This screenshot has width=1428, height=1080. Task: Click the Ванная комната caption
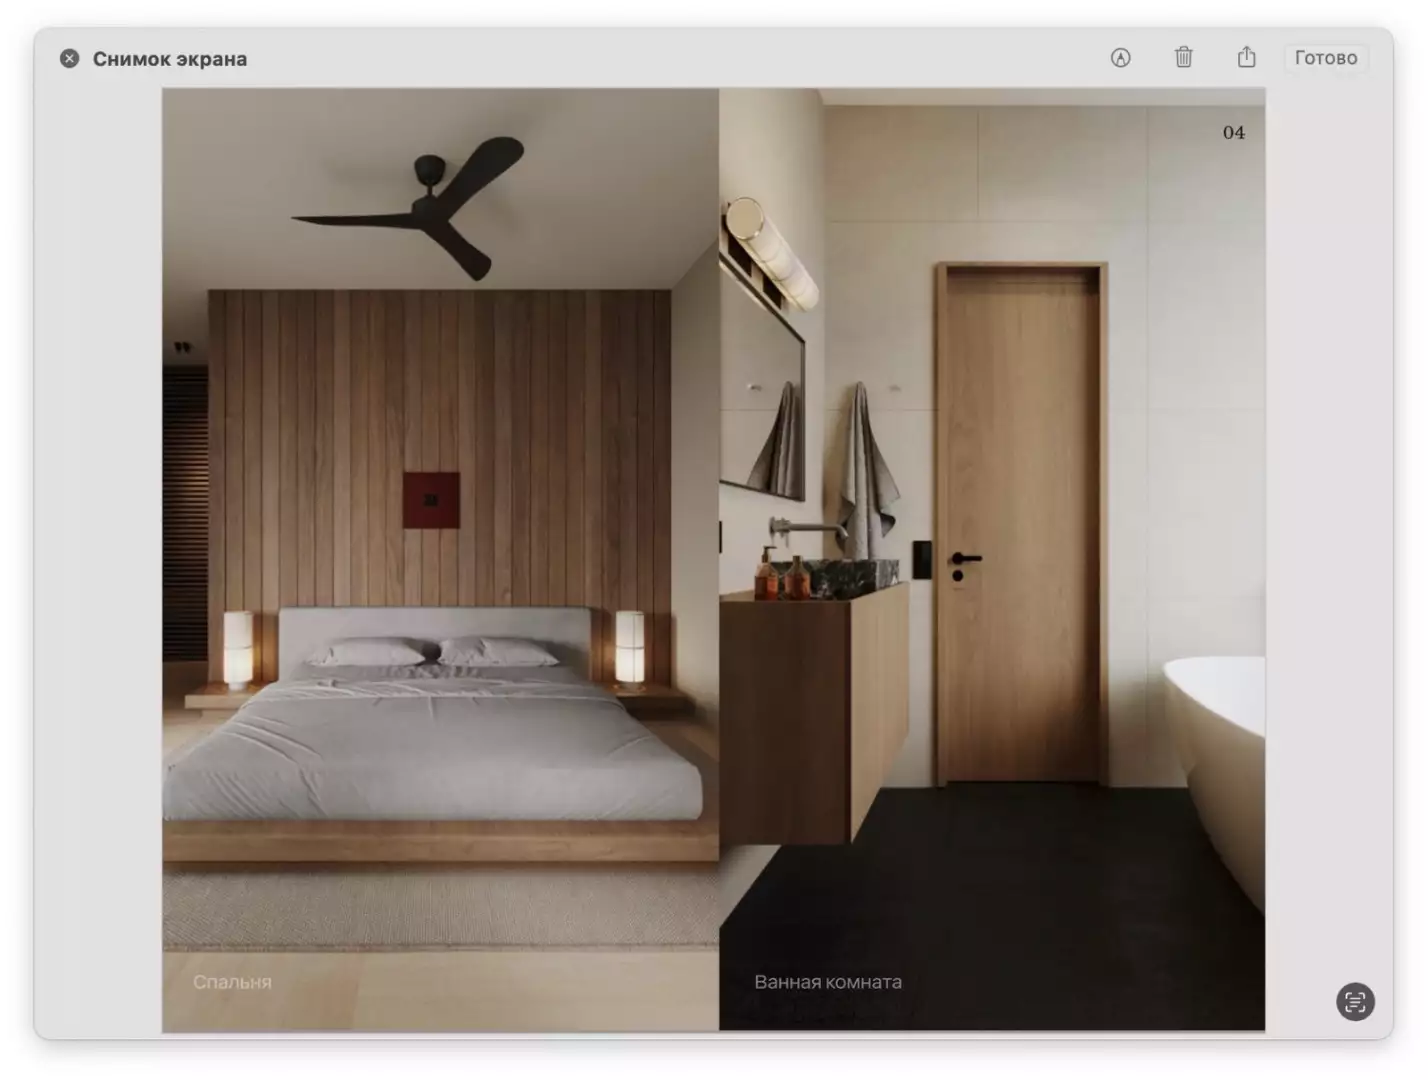click(828, 982)
